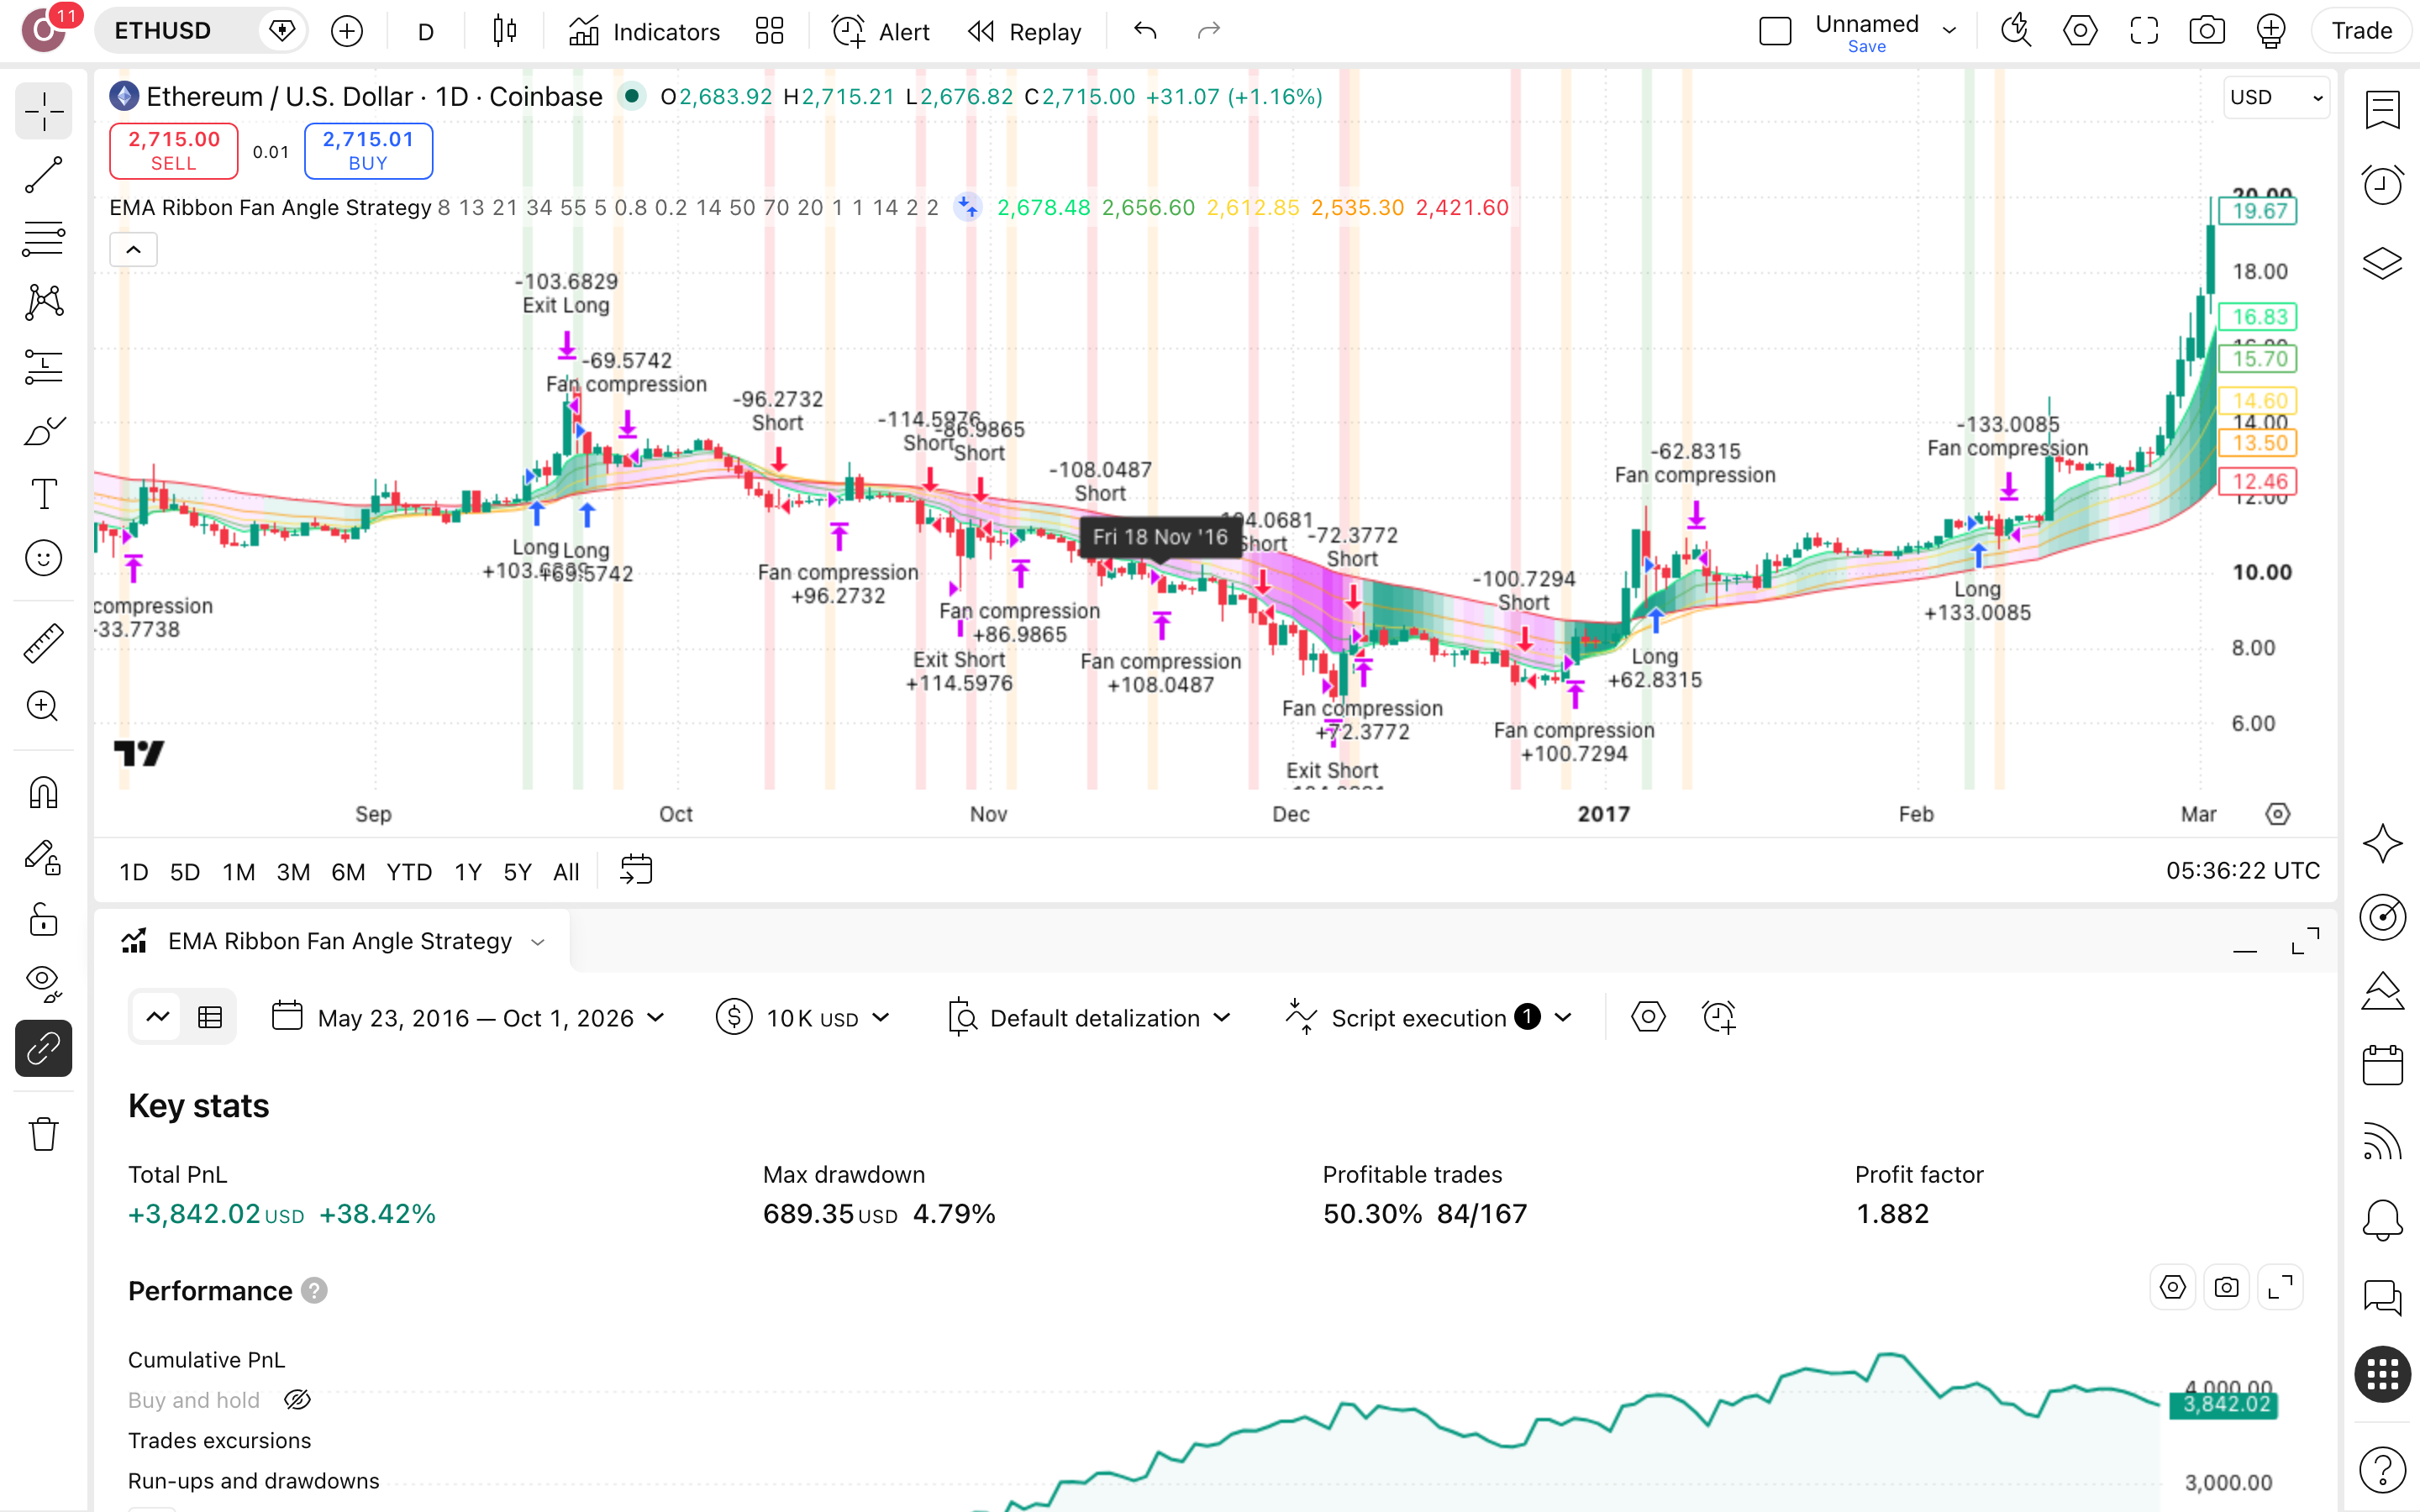
Task: Click the trash remove objects icon
Action: [x=43, y=1134]
